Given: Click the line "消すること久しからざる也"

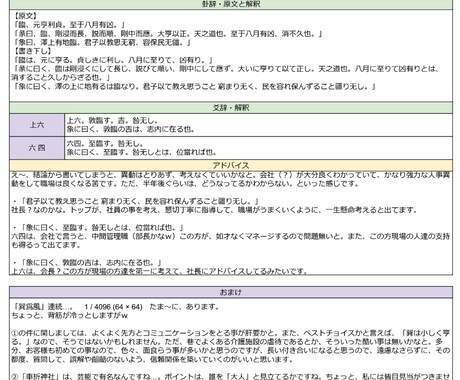Looking at the screenshot, I should tap(61, 77).
